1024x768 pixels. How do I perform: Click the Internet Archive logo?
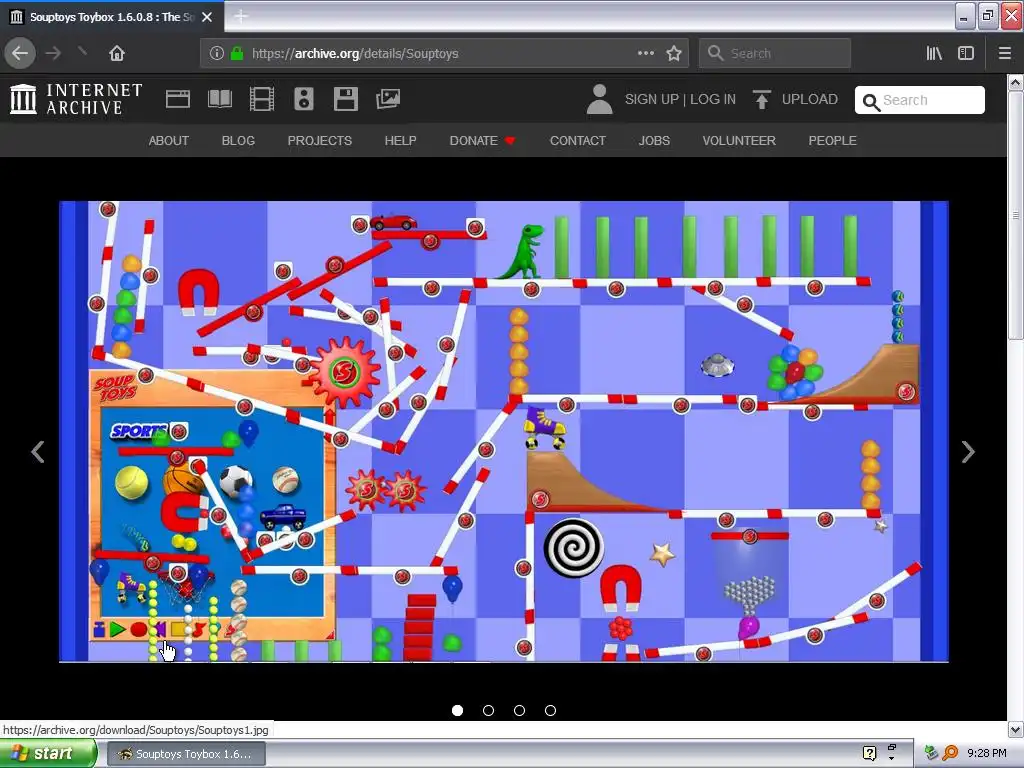pos(76,99)
